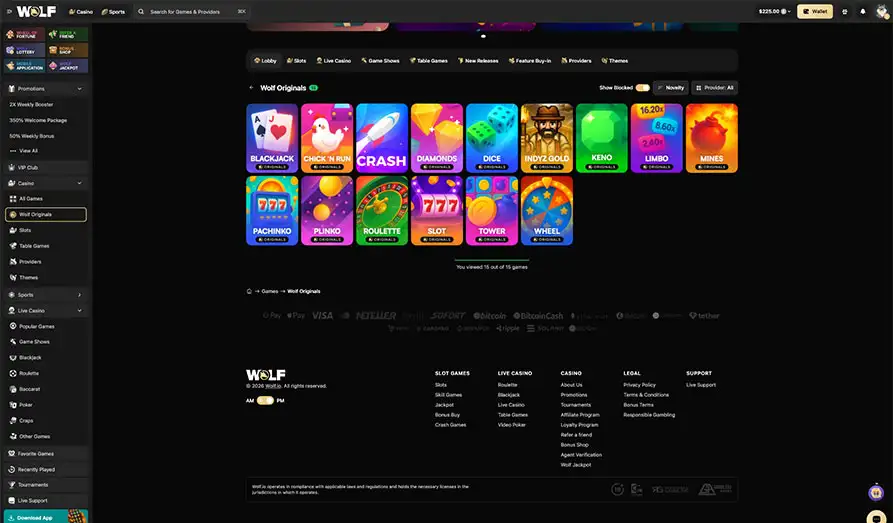Switch to the New Releases tab
This screenshot has height=523, width=893.
pos(478,61)
